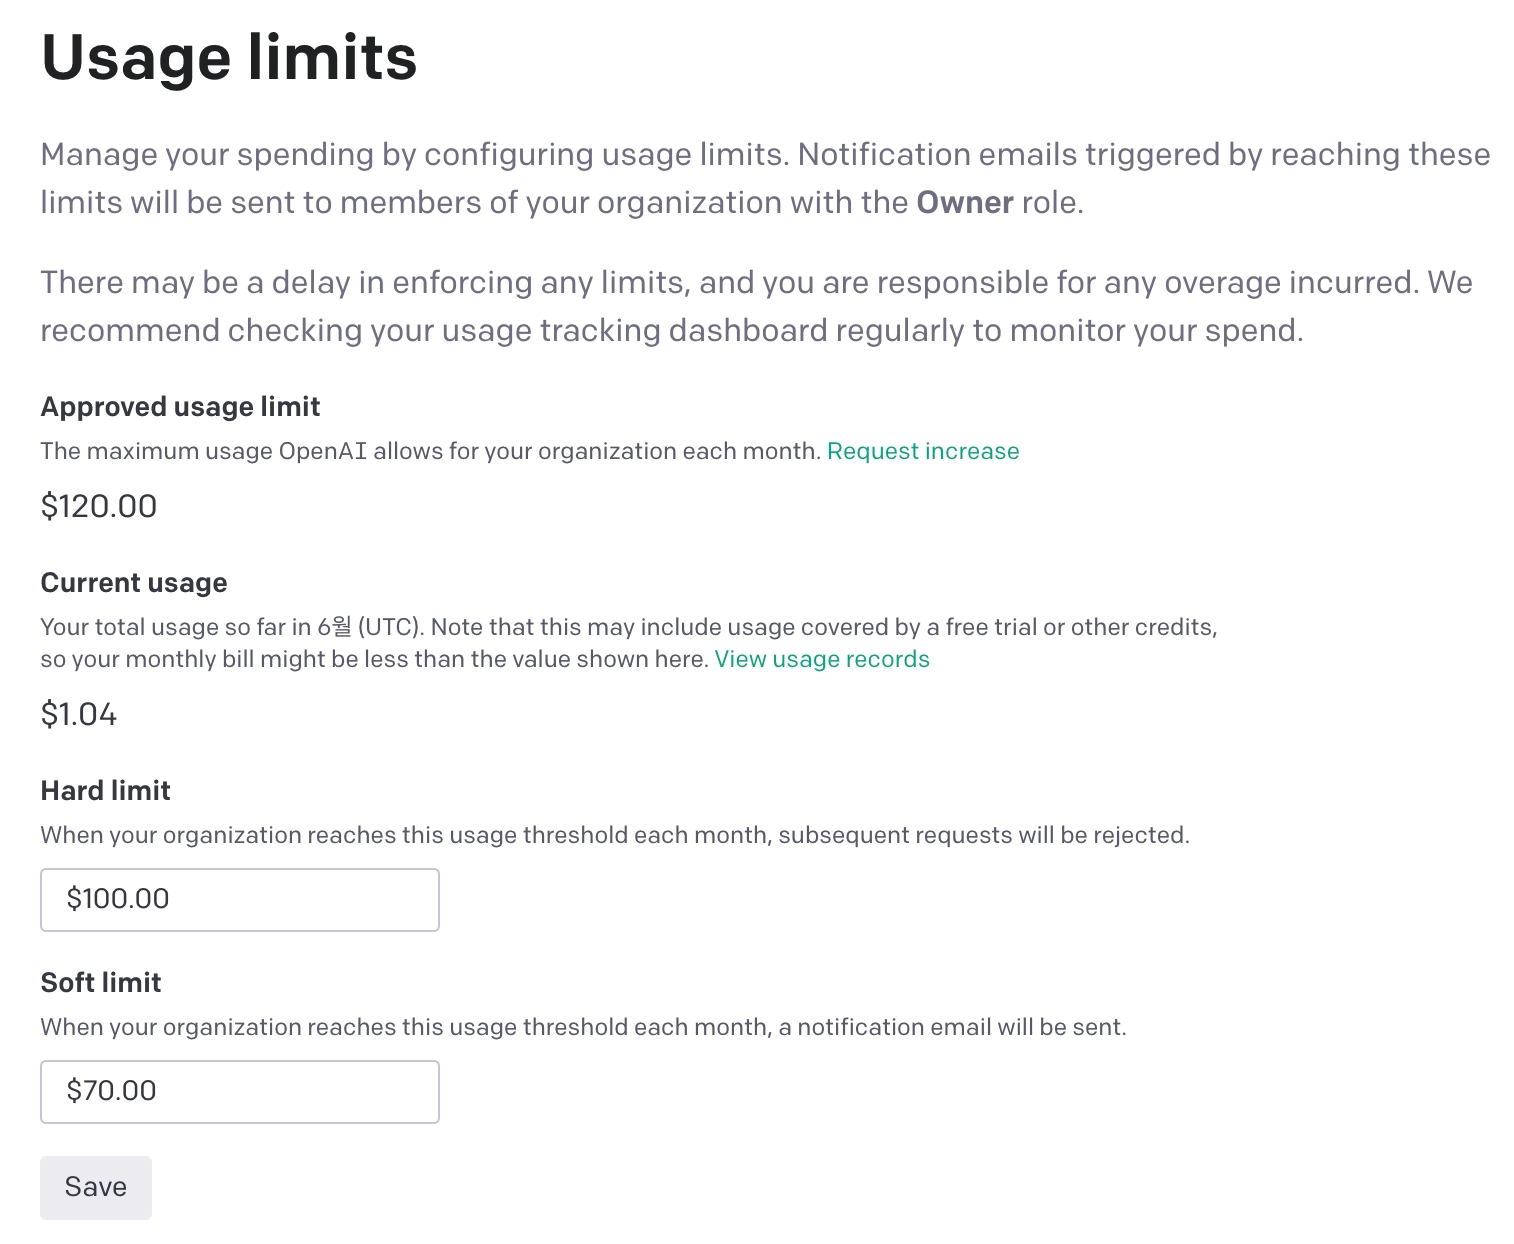The width and height of the screenshot is (1514, 1244).
Task: Click the Current usage heading
Action: pos(133,583)
